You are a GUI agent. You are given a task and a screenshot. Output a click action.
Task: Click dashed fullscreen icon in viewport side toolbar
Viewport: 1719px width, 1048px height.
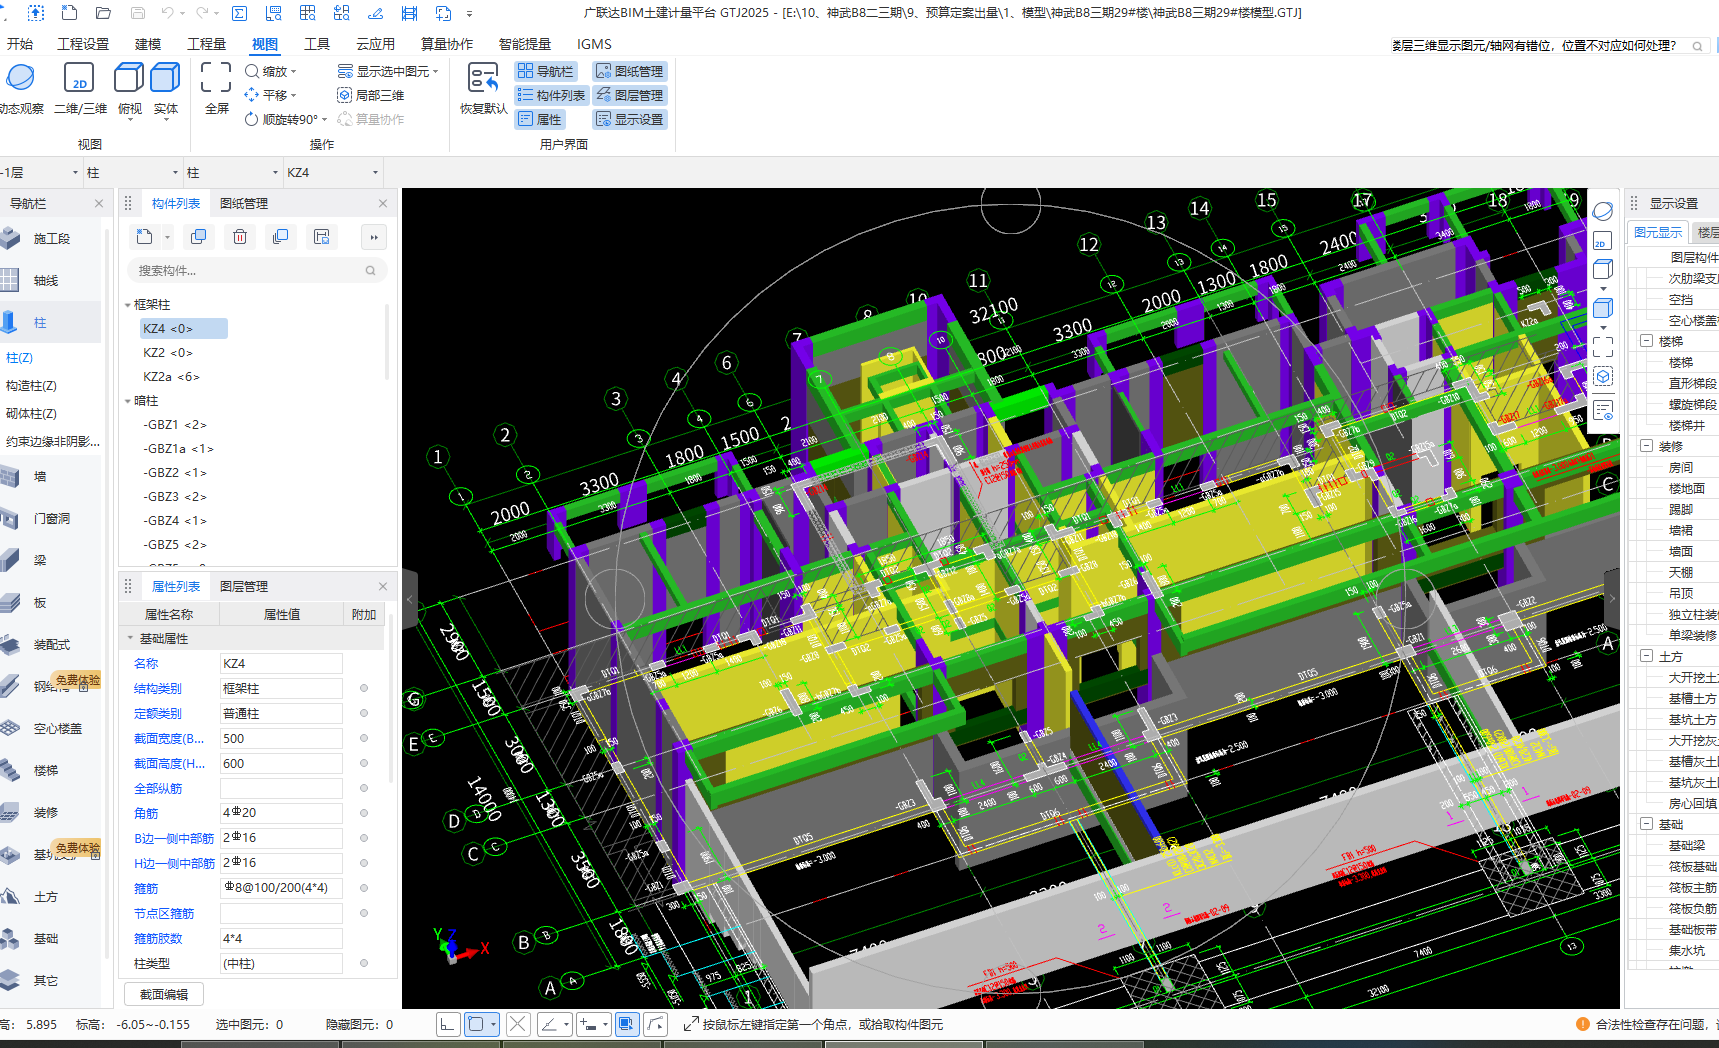tap(1603, 347)
